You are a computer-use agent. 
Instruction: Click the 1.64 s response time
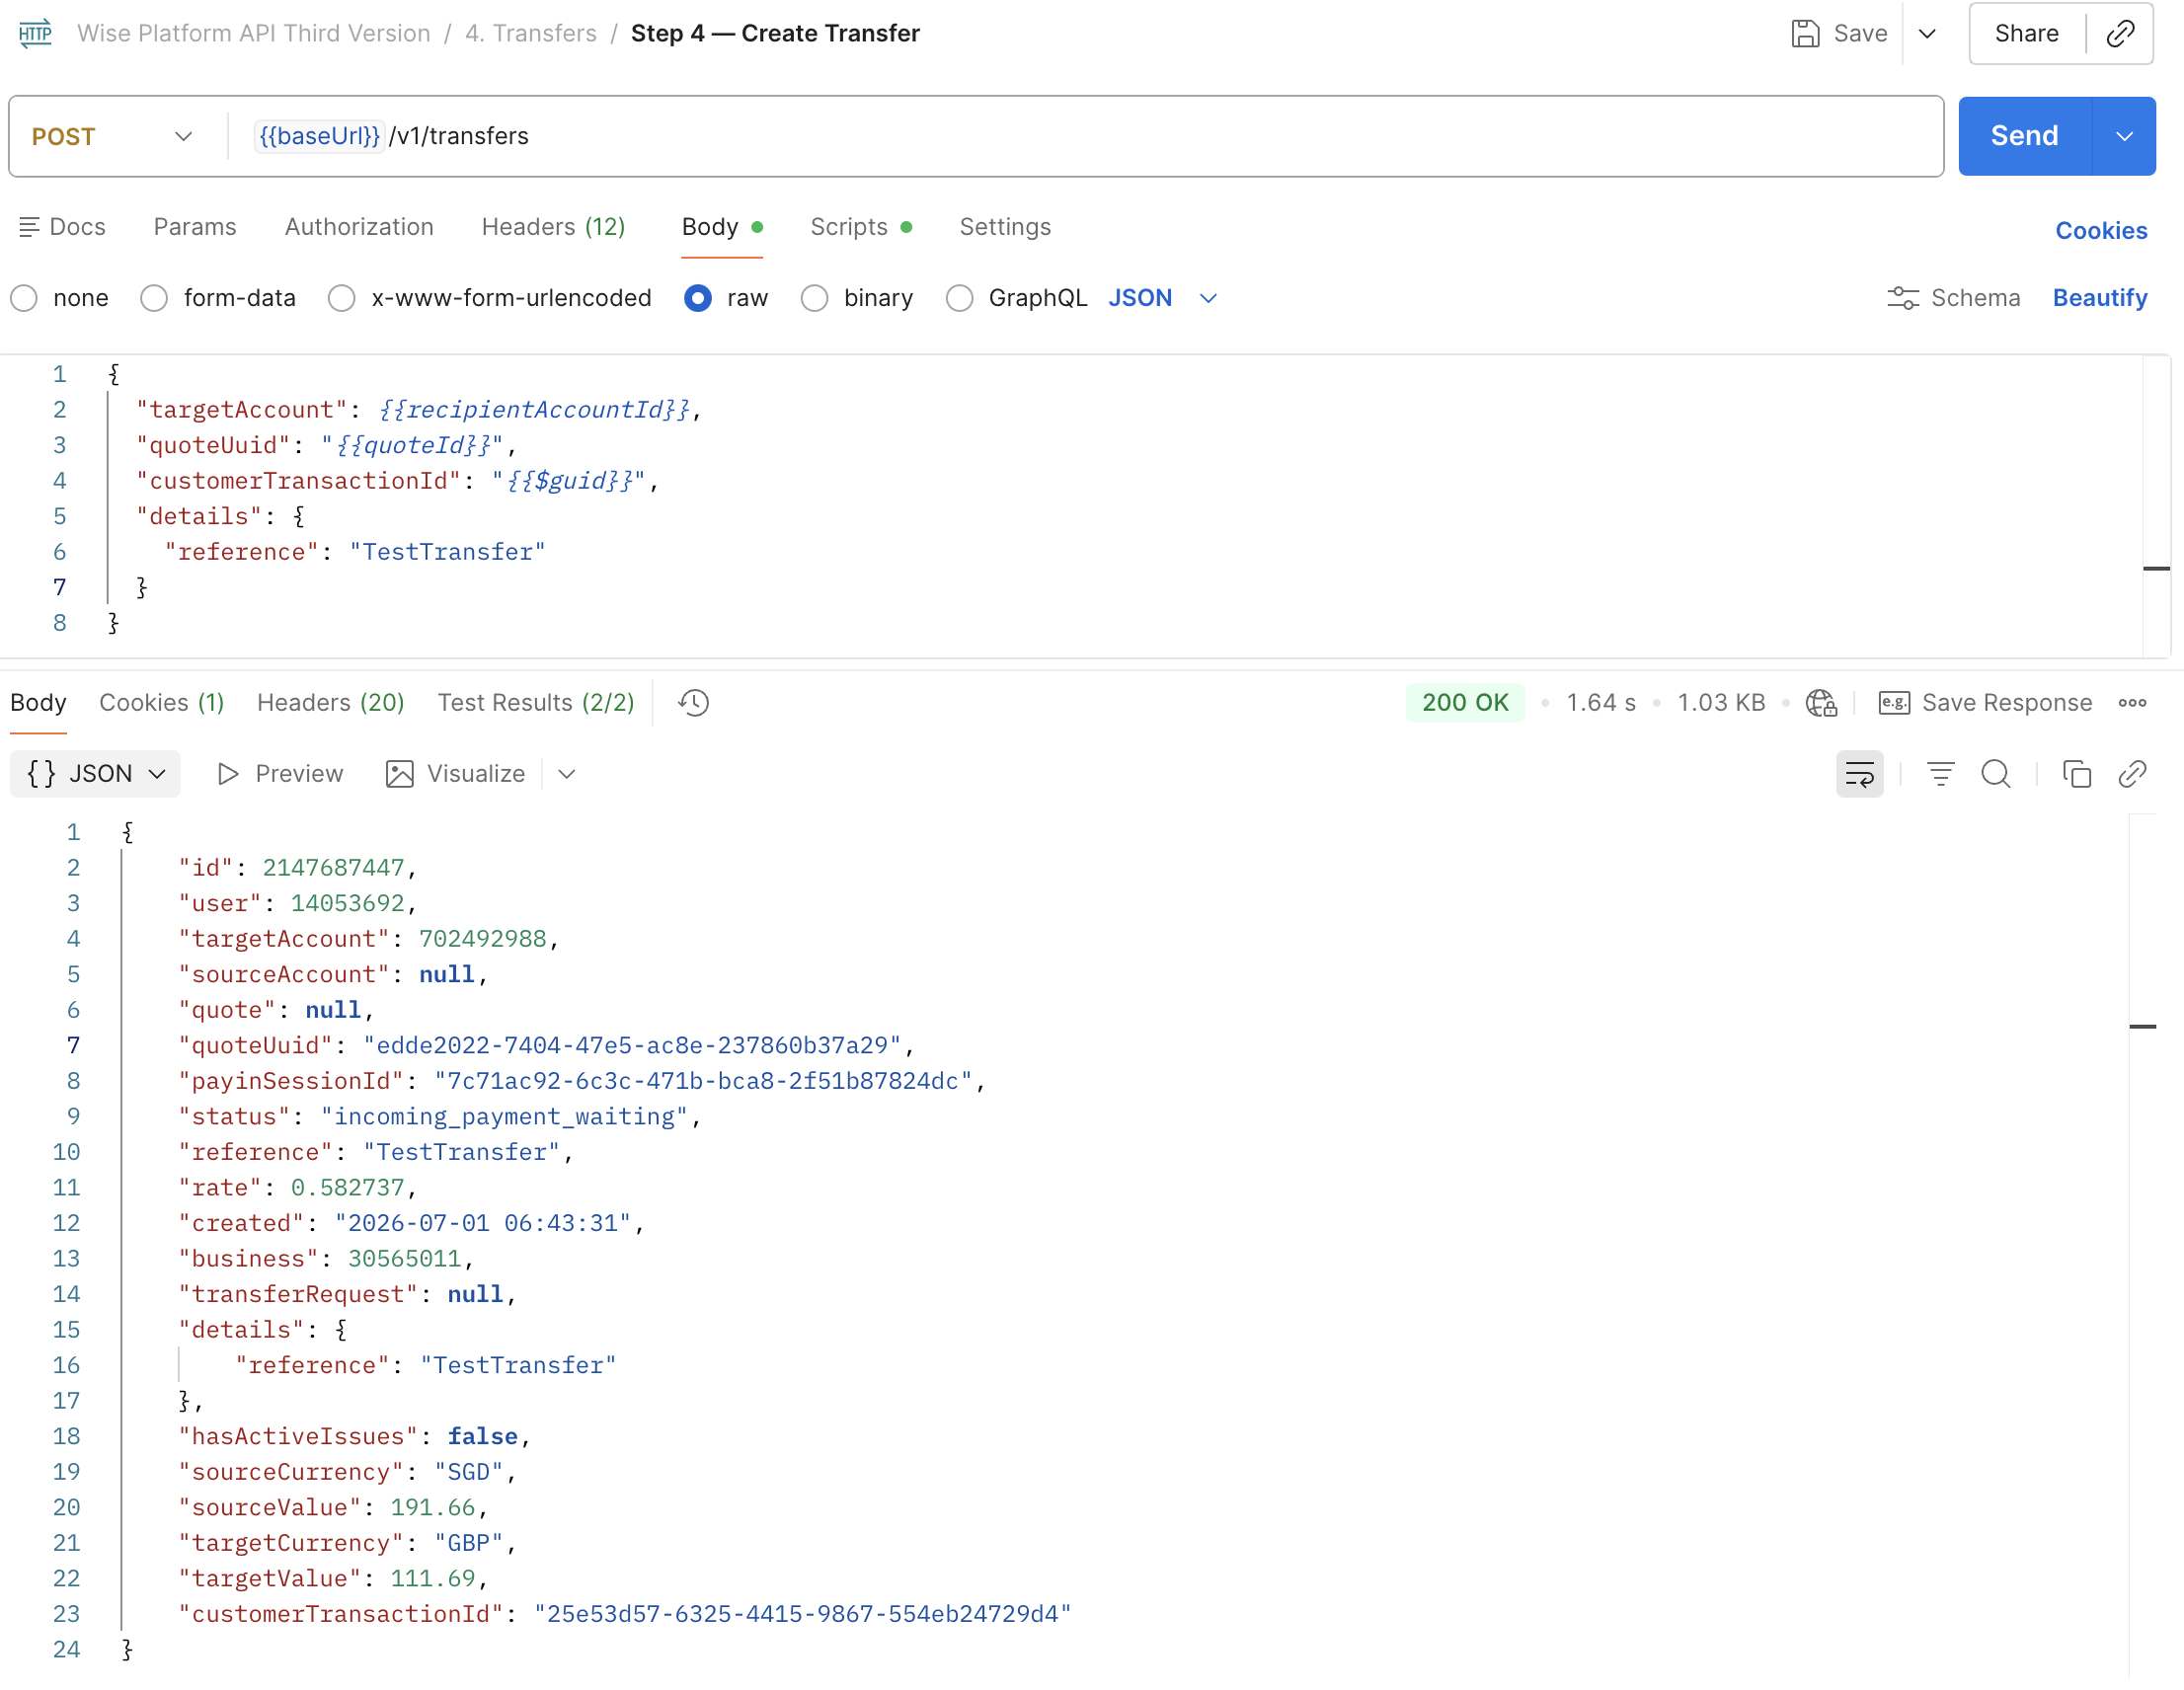[1600, 703]
